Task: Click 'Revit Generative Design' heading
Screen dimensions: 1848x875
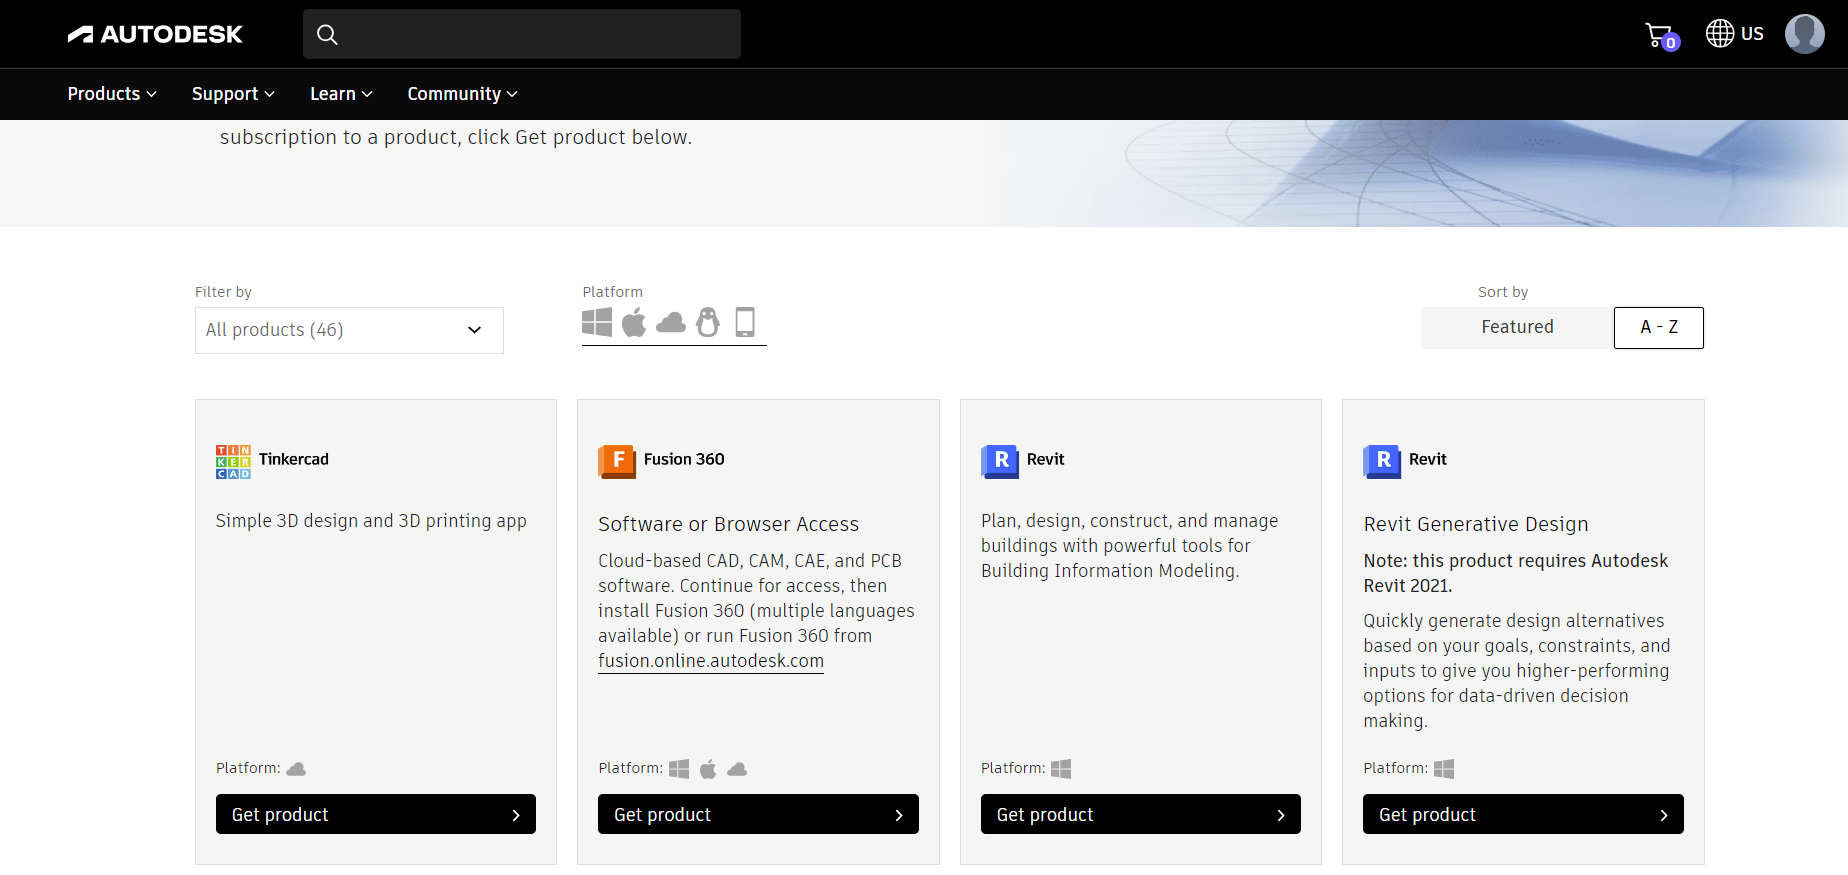Action: point(1476,524)
